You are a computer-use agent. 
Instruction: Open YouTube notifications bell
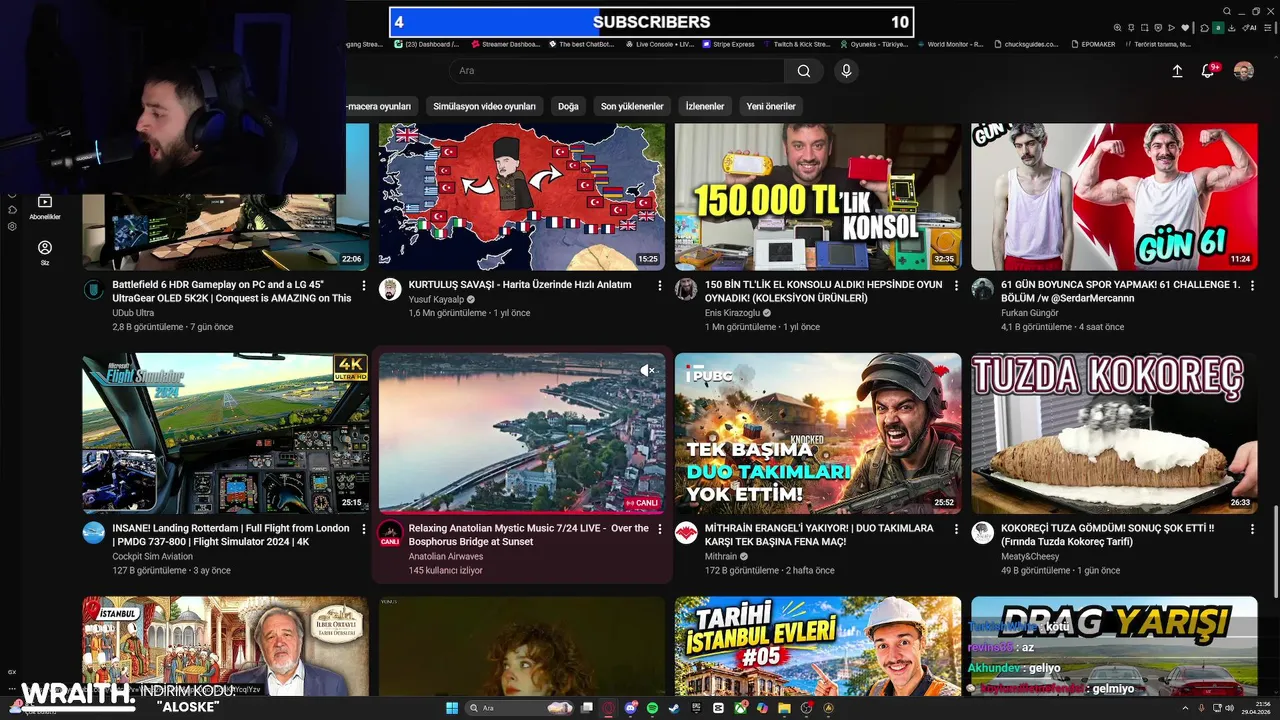pyautogui.click(x=1208, y=71)
